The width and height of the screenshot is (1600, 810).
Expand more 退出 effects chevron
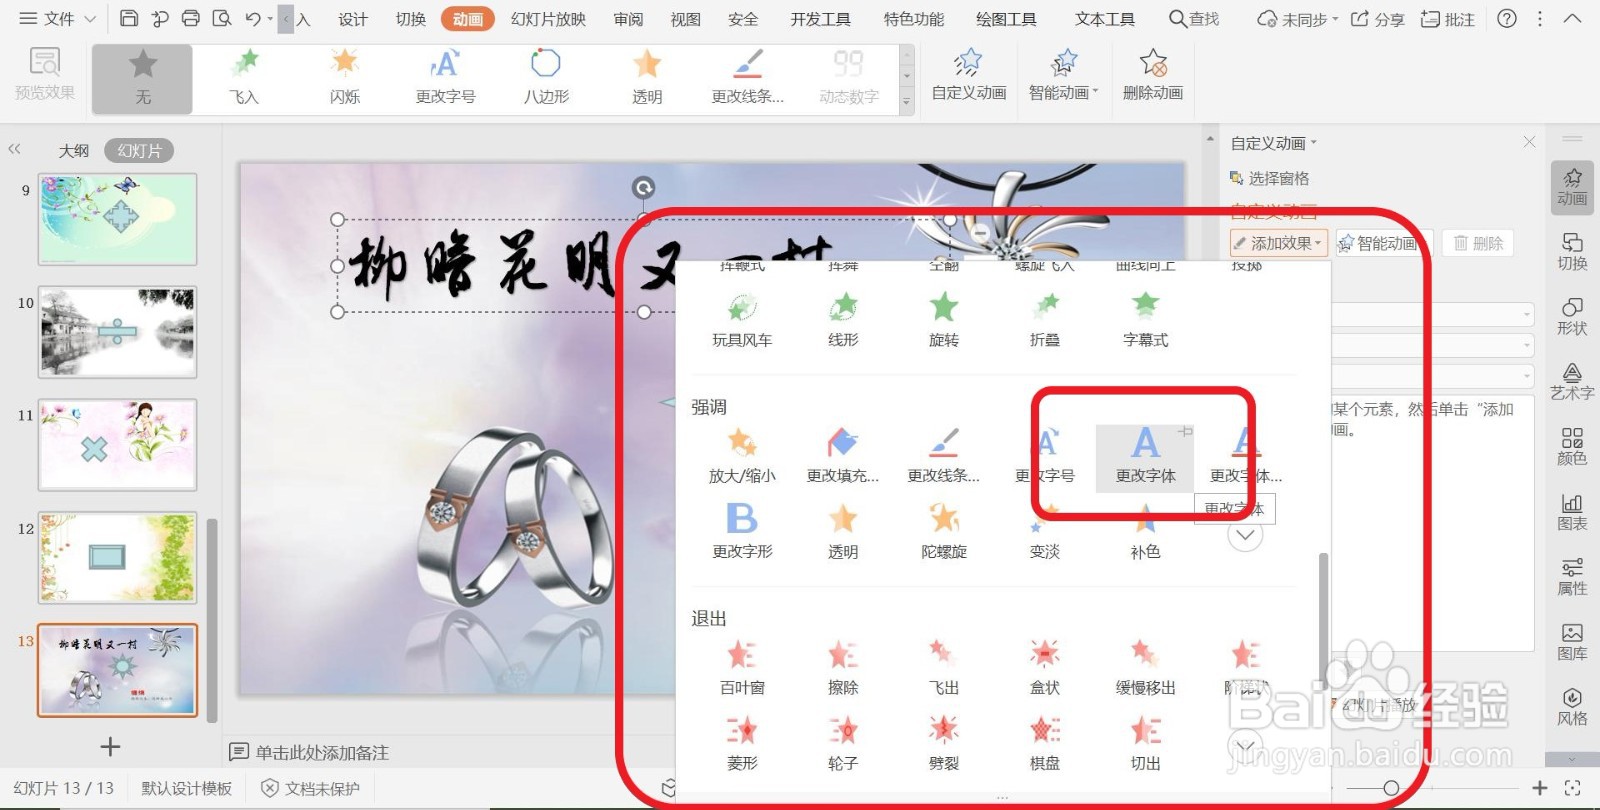pos(1245,746)
